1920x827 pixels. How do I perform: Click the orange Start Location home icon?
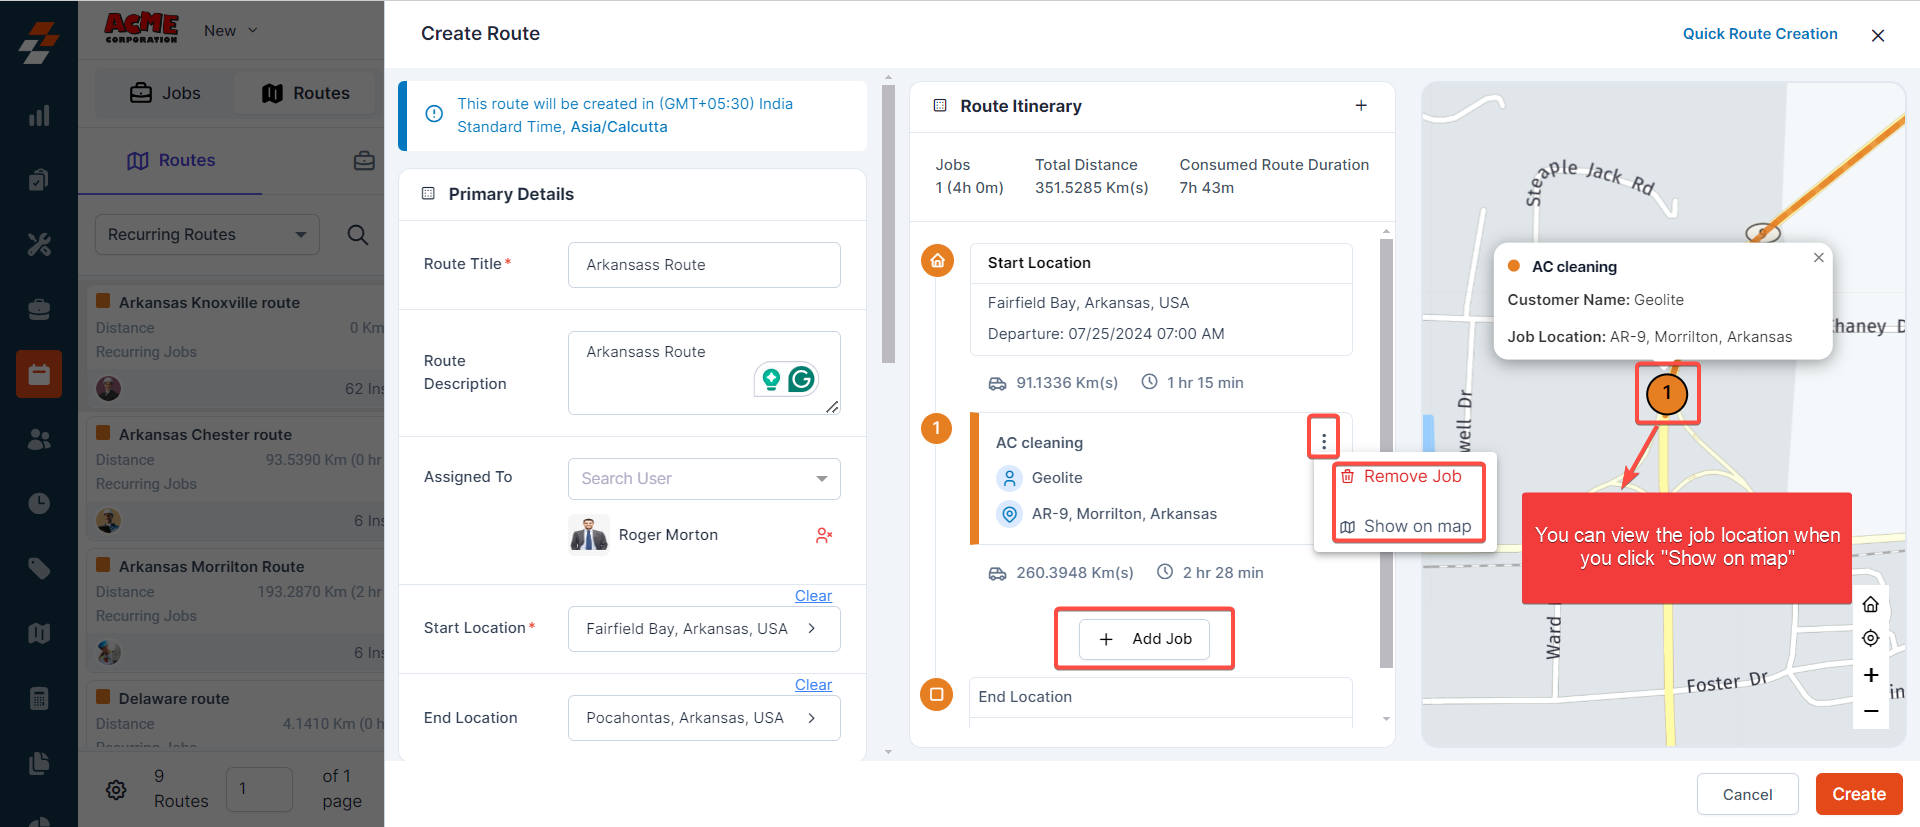(937, 261)
